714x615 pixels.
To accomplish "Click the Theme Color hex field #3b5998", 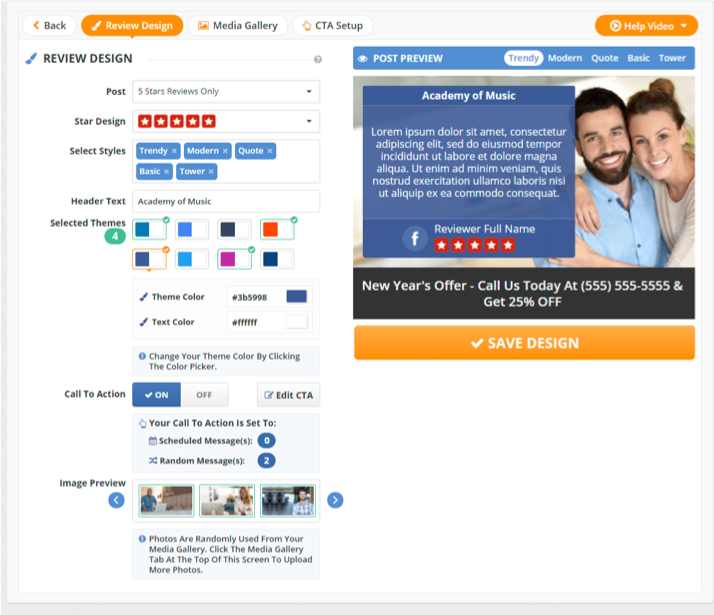I will click(x=255, y=297).
